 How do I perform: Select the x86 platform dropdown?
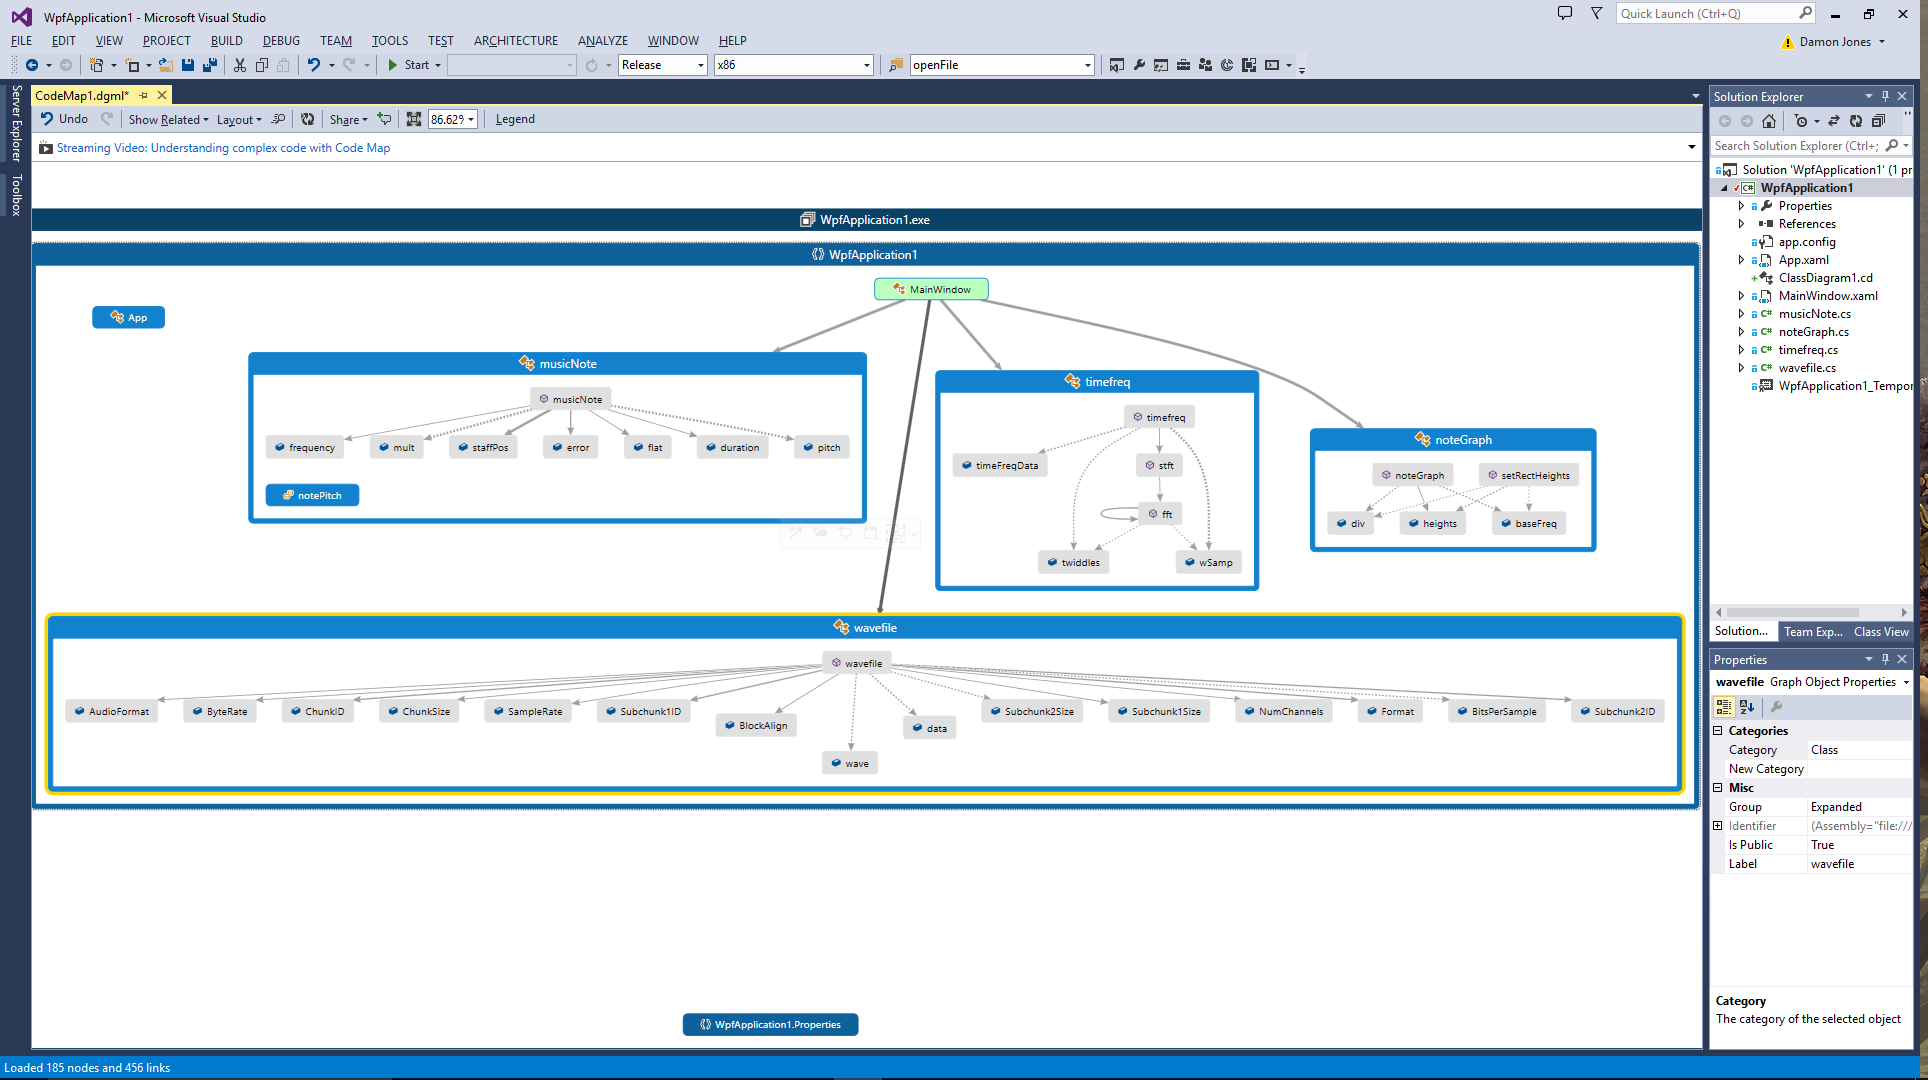coord(789,64)
